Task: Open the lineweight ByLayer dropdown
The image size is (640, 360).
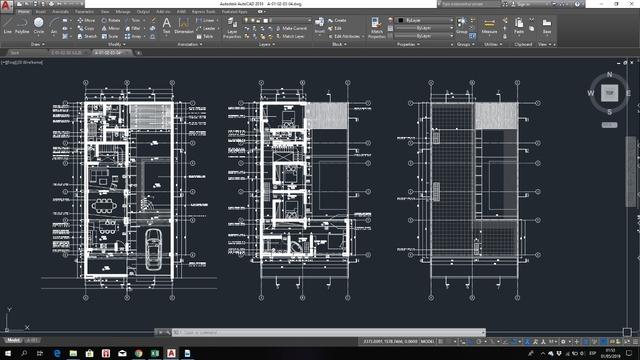Action: pos(424,28)
